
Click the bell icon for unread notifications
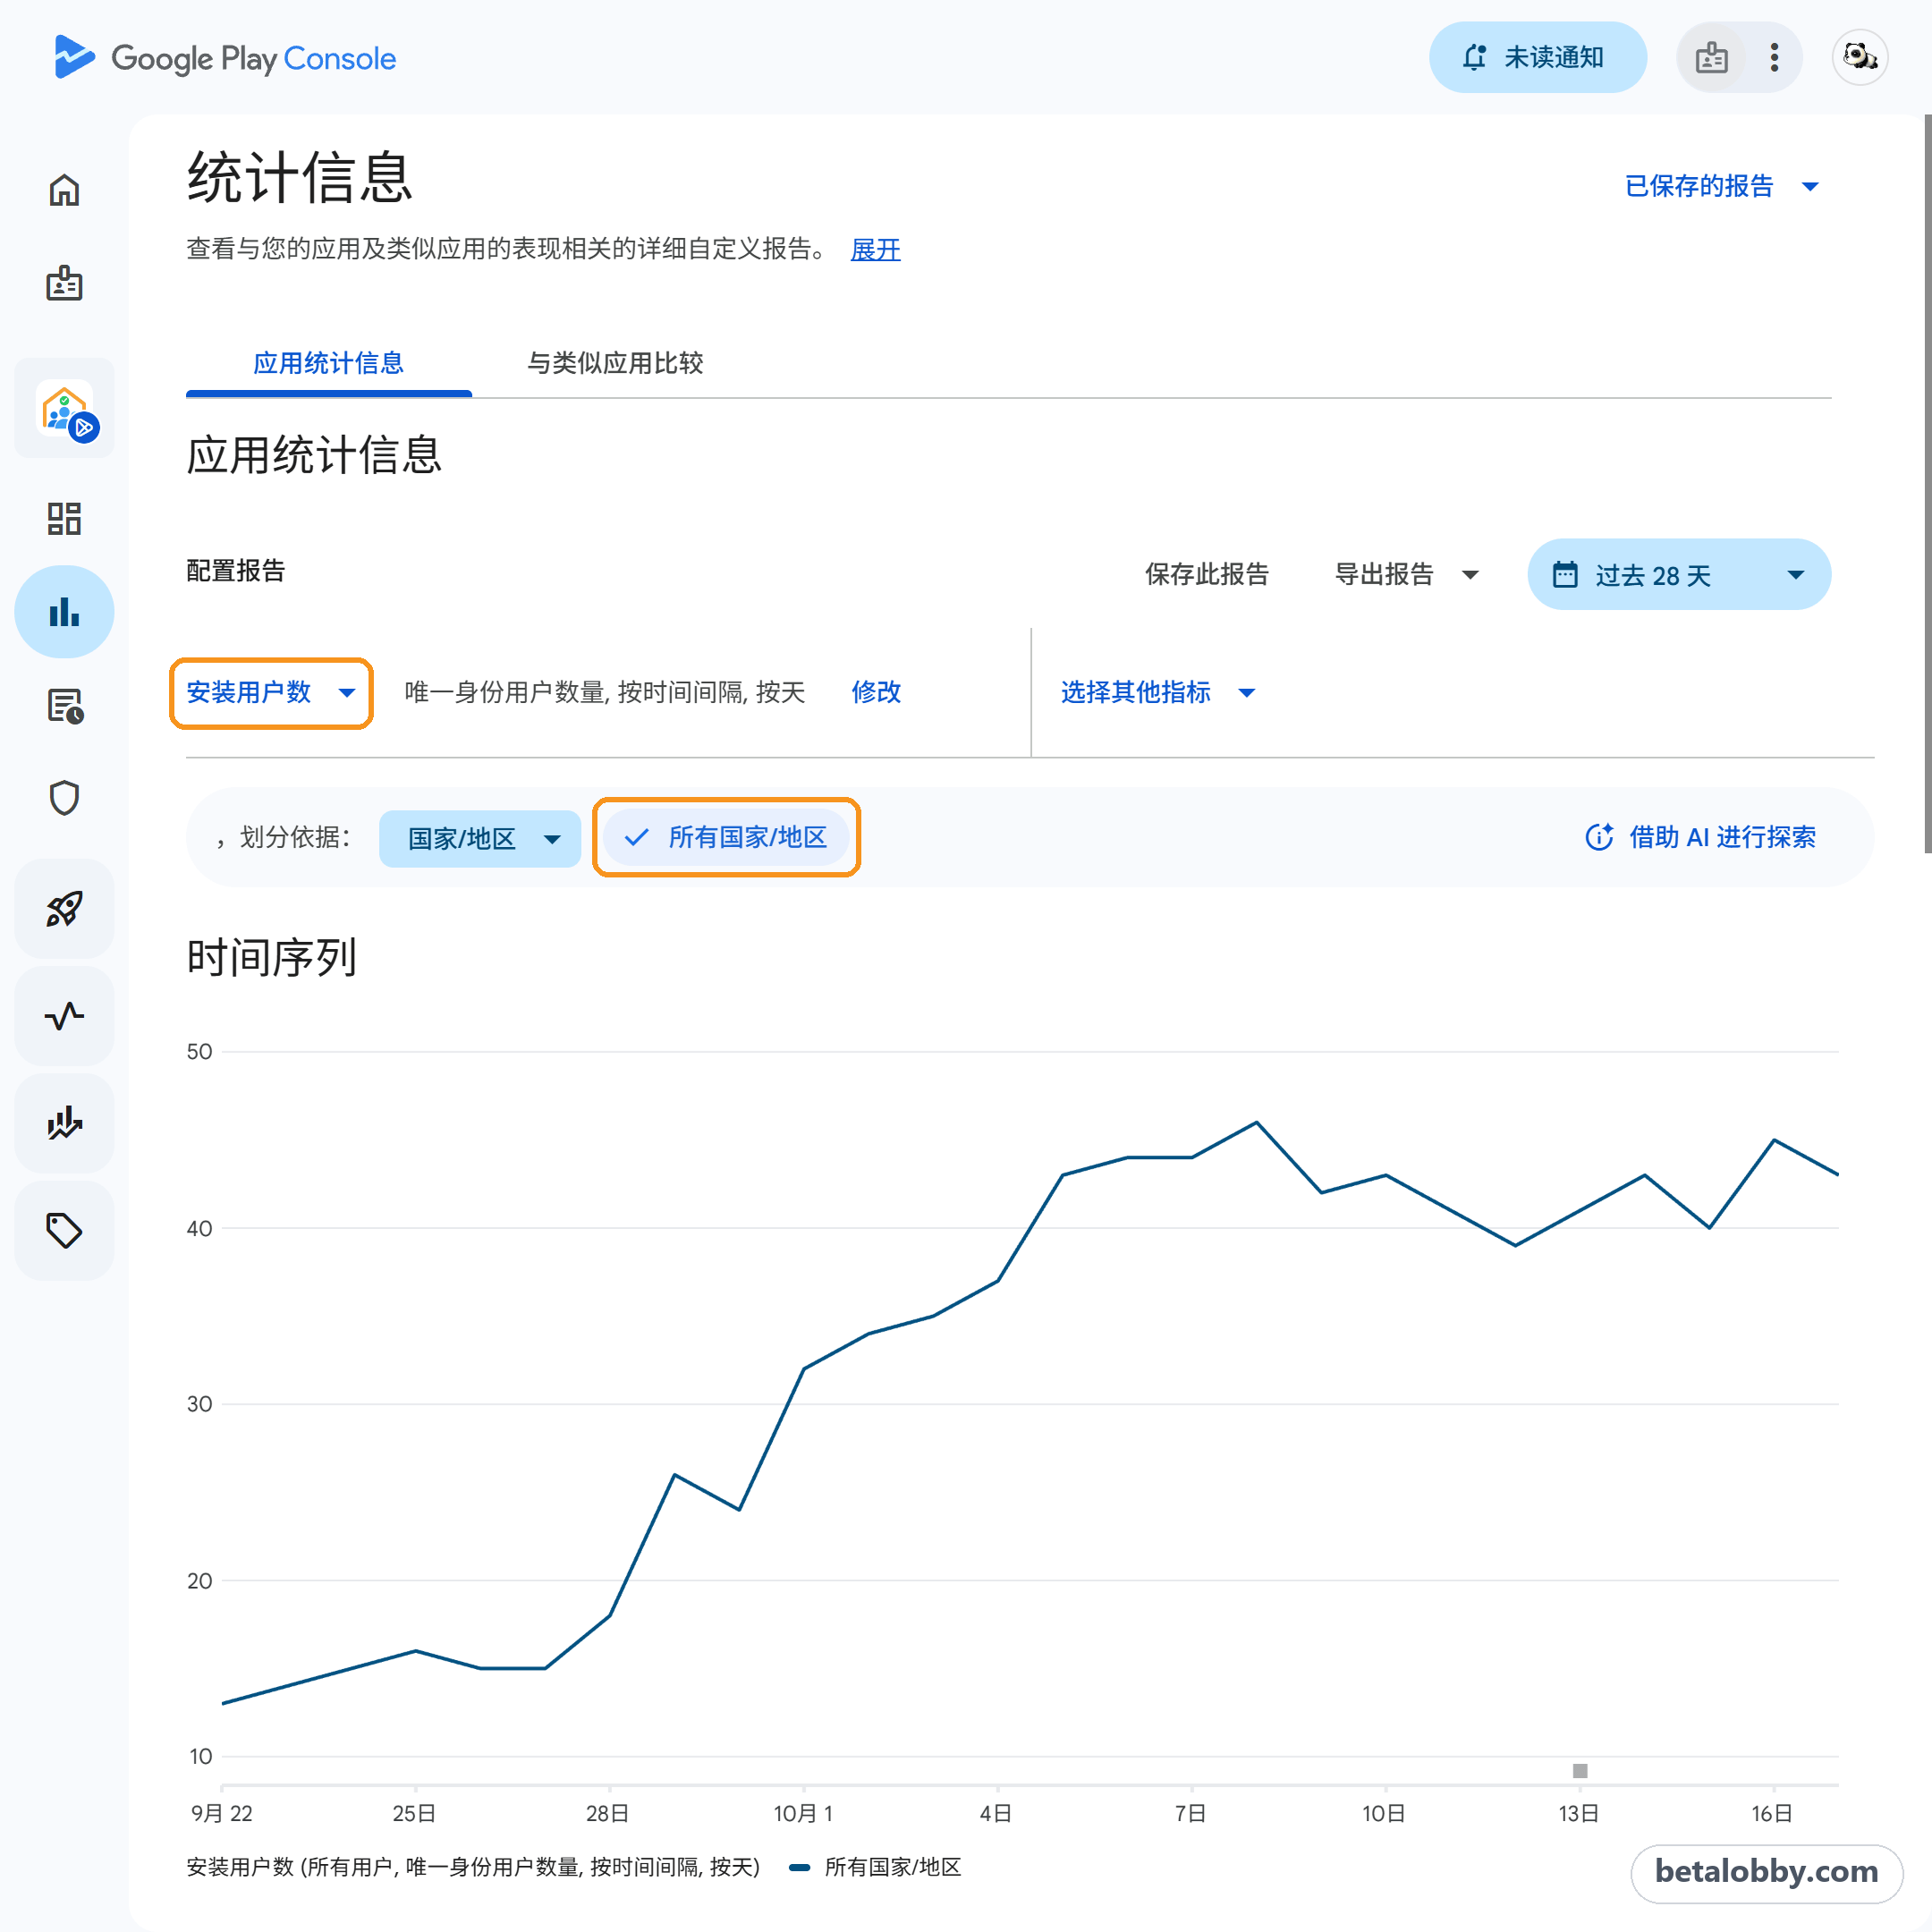[1474, 57]
